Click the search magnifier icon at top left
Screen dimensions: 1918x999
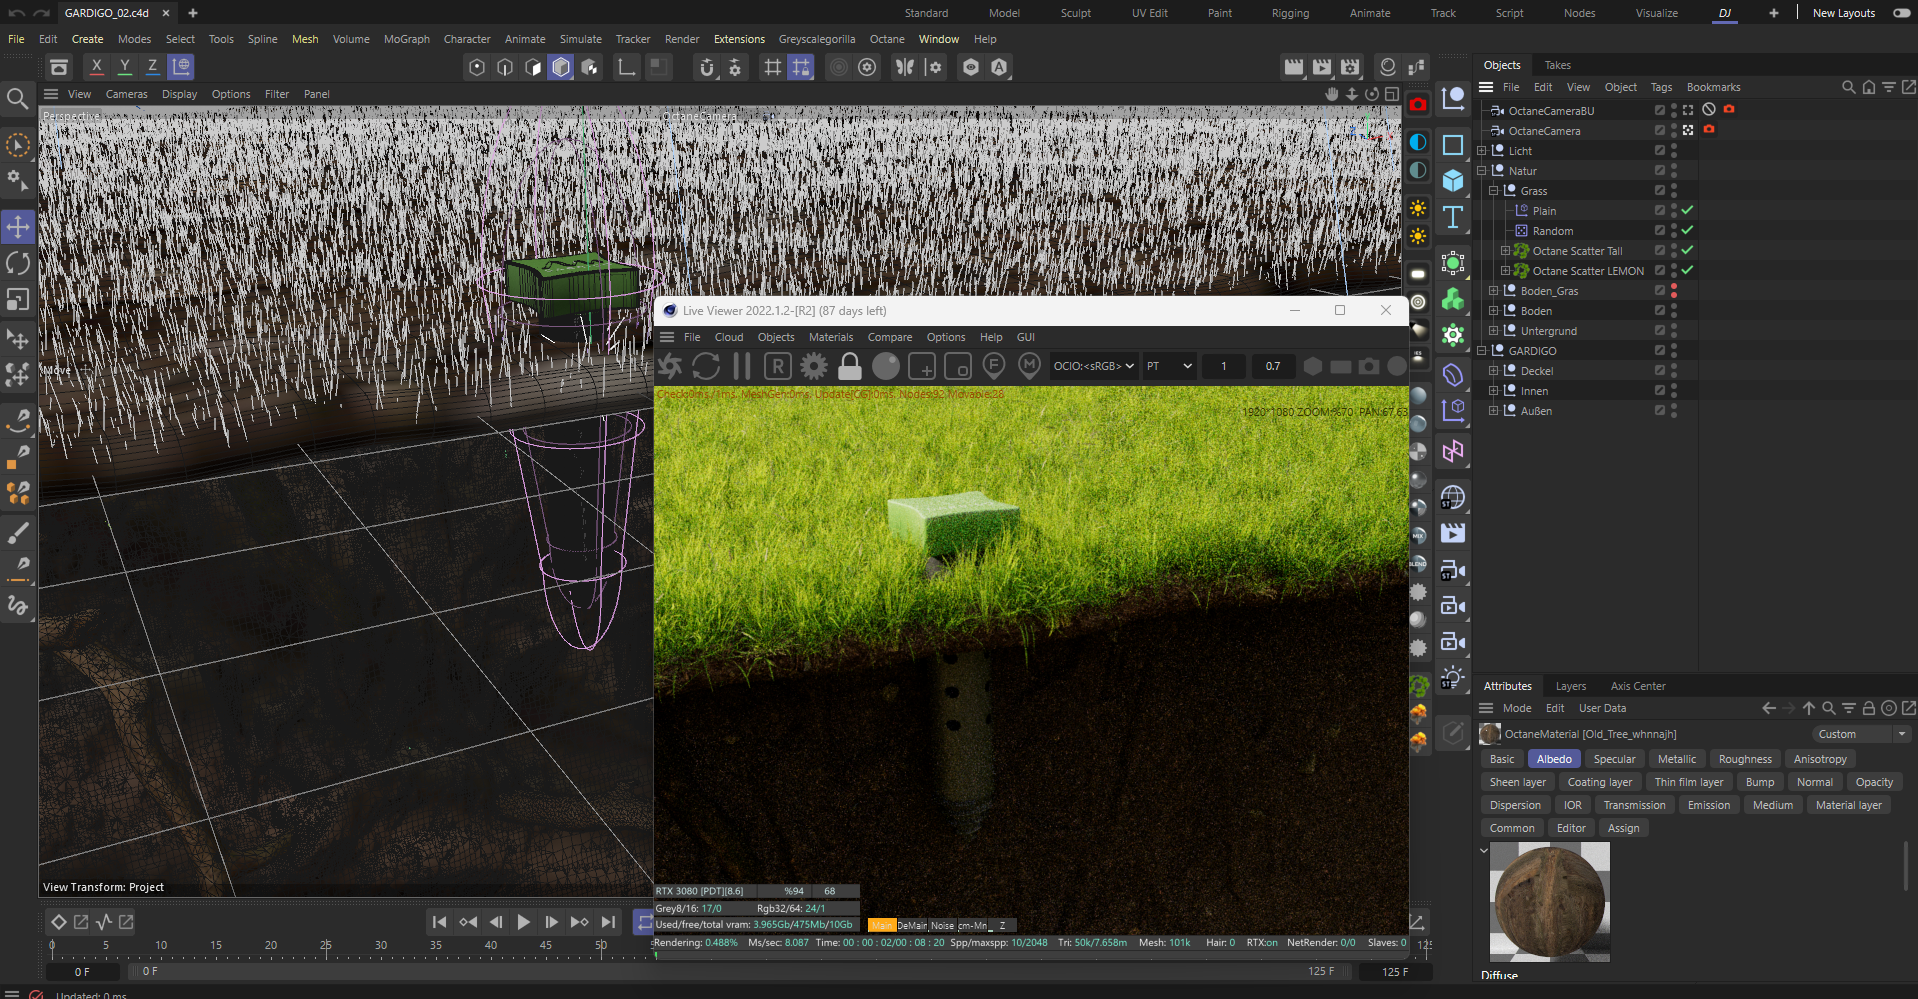[17, 98]
